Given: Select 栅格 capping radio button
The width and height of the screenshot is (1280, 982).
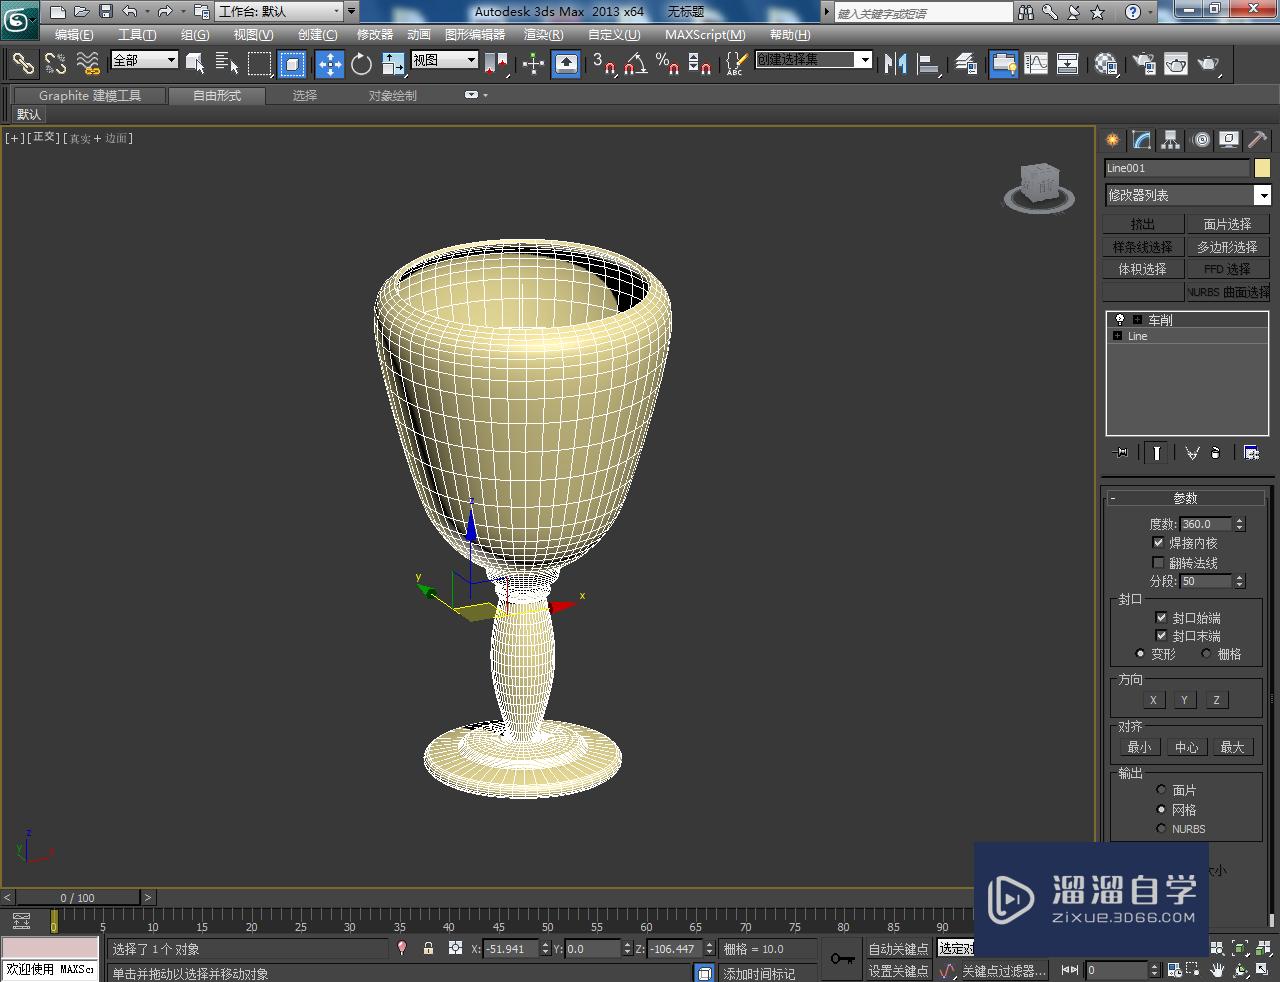Looking at the screenshot, I should (1206, 653).
